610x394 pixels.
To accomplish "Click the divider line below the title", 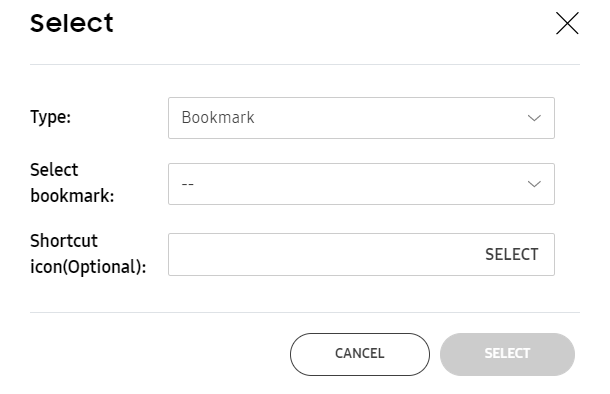I will [305, 65].
